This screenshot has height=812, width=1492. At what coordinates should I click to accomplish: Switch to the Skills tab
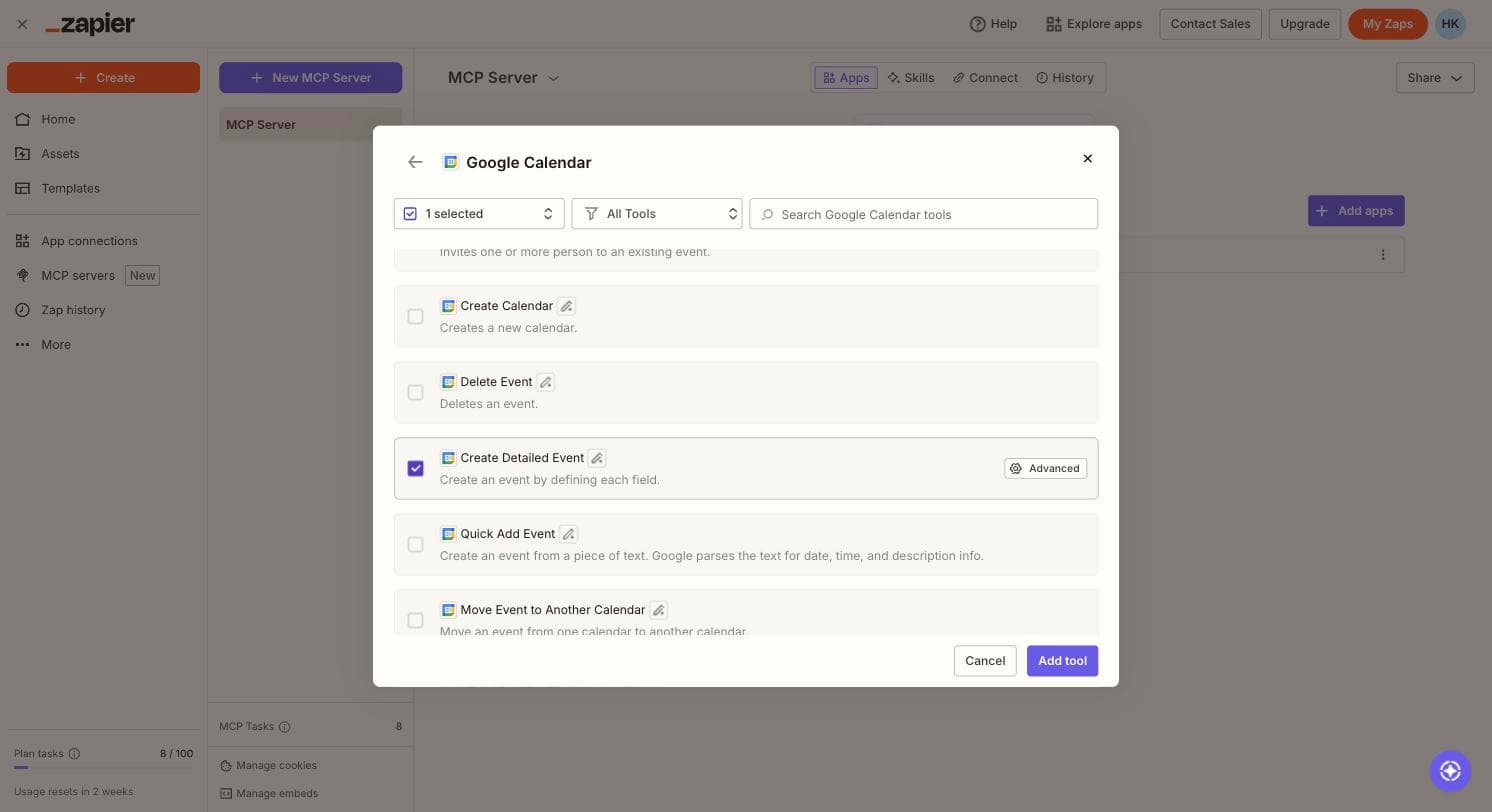911,78
